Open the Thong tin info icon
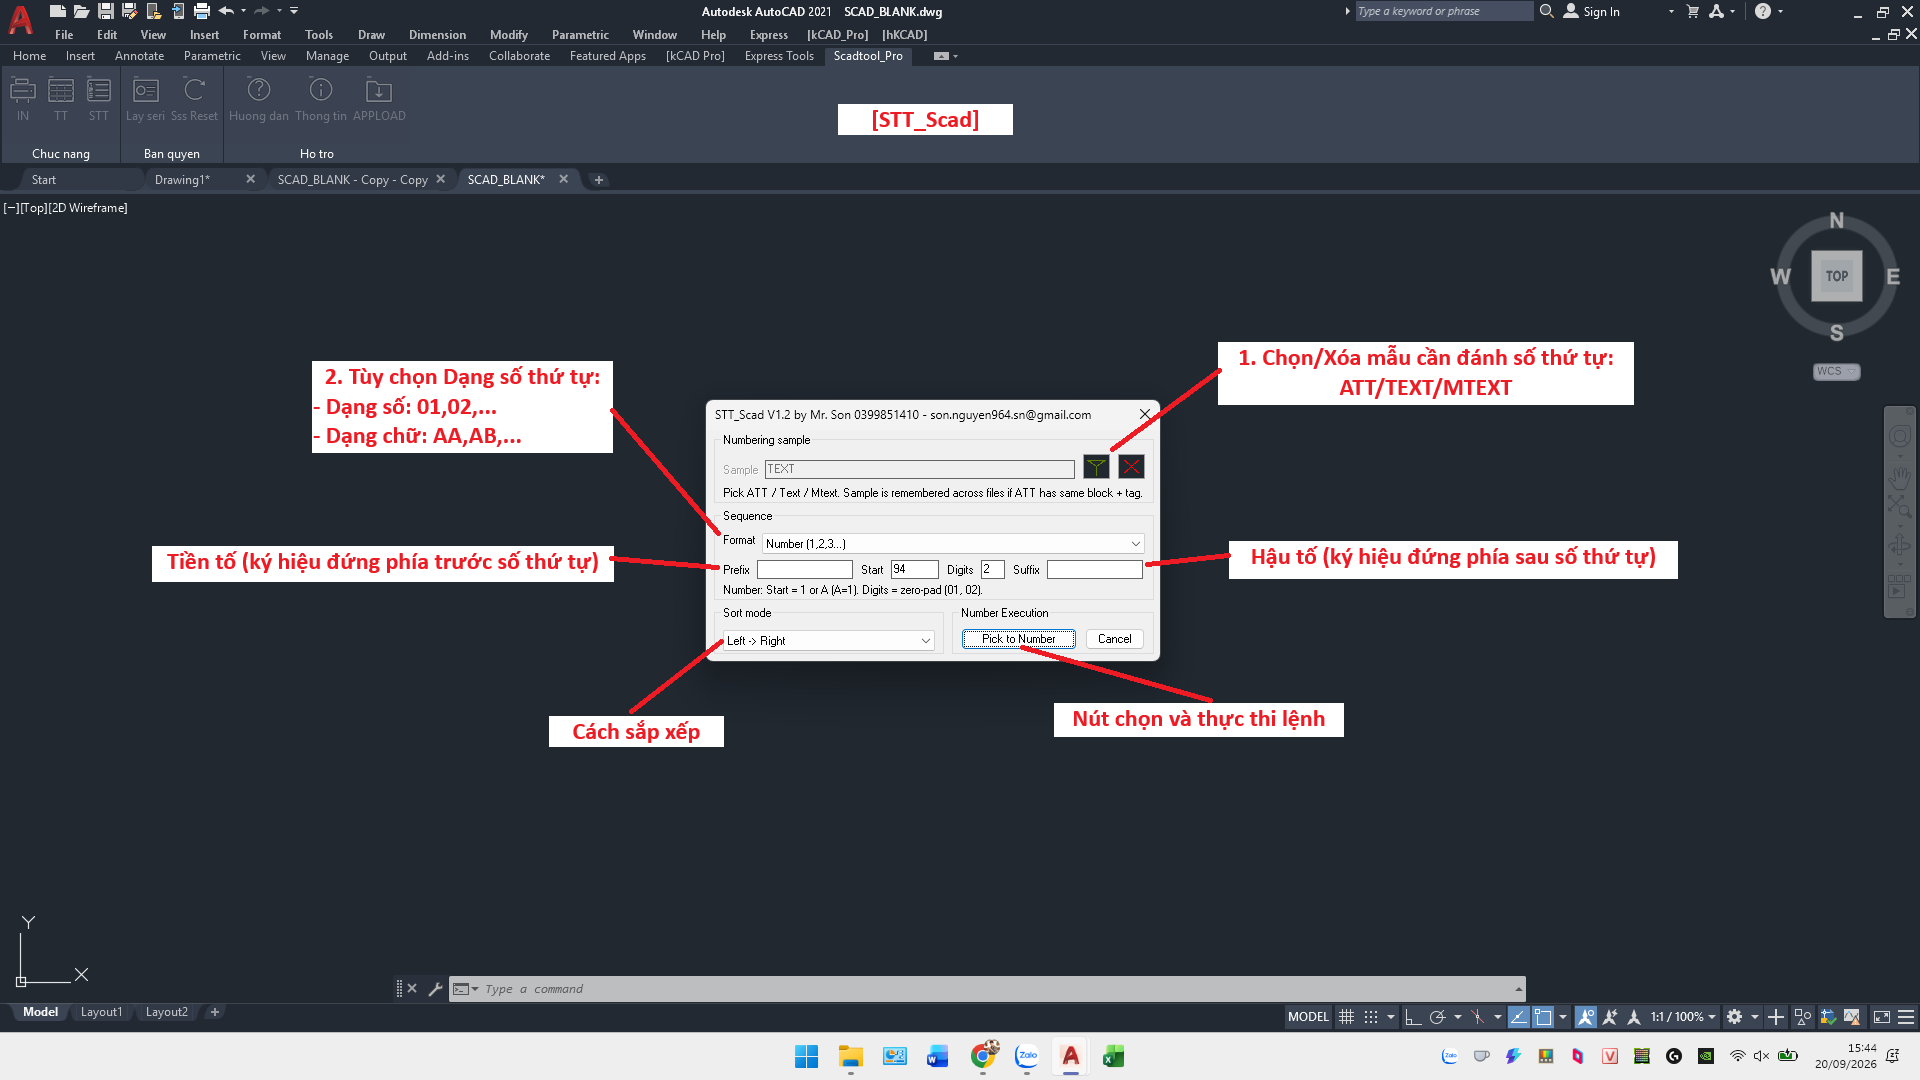Viewport: 1920px width, 1080px height. pos(321,99)
